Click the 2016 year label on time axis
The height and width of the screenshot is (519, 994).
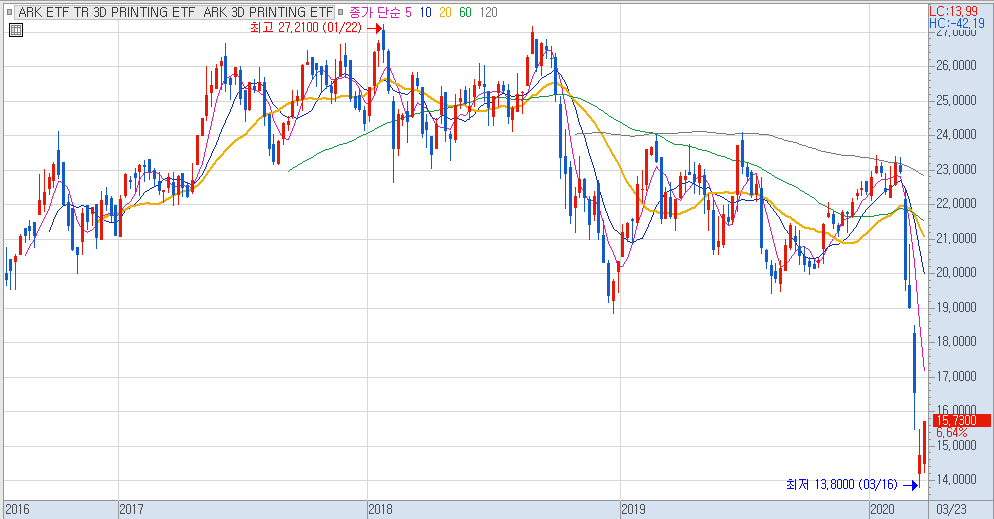(x=17, y=509)
